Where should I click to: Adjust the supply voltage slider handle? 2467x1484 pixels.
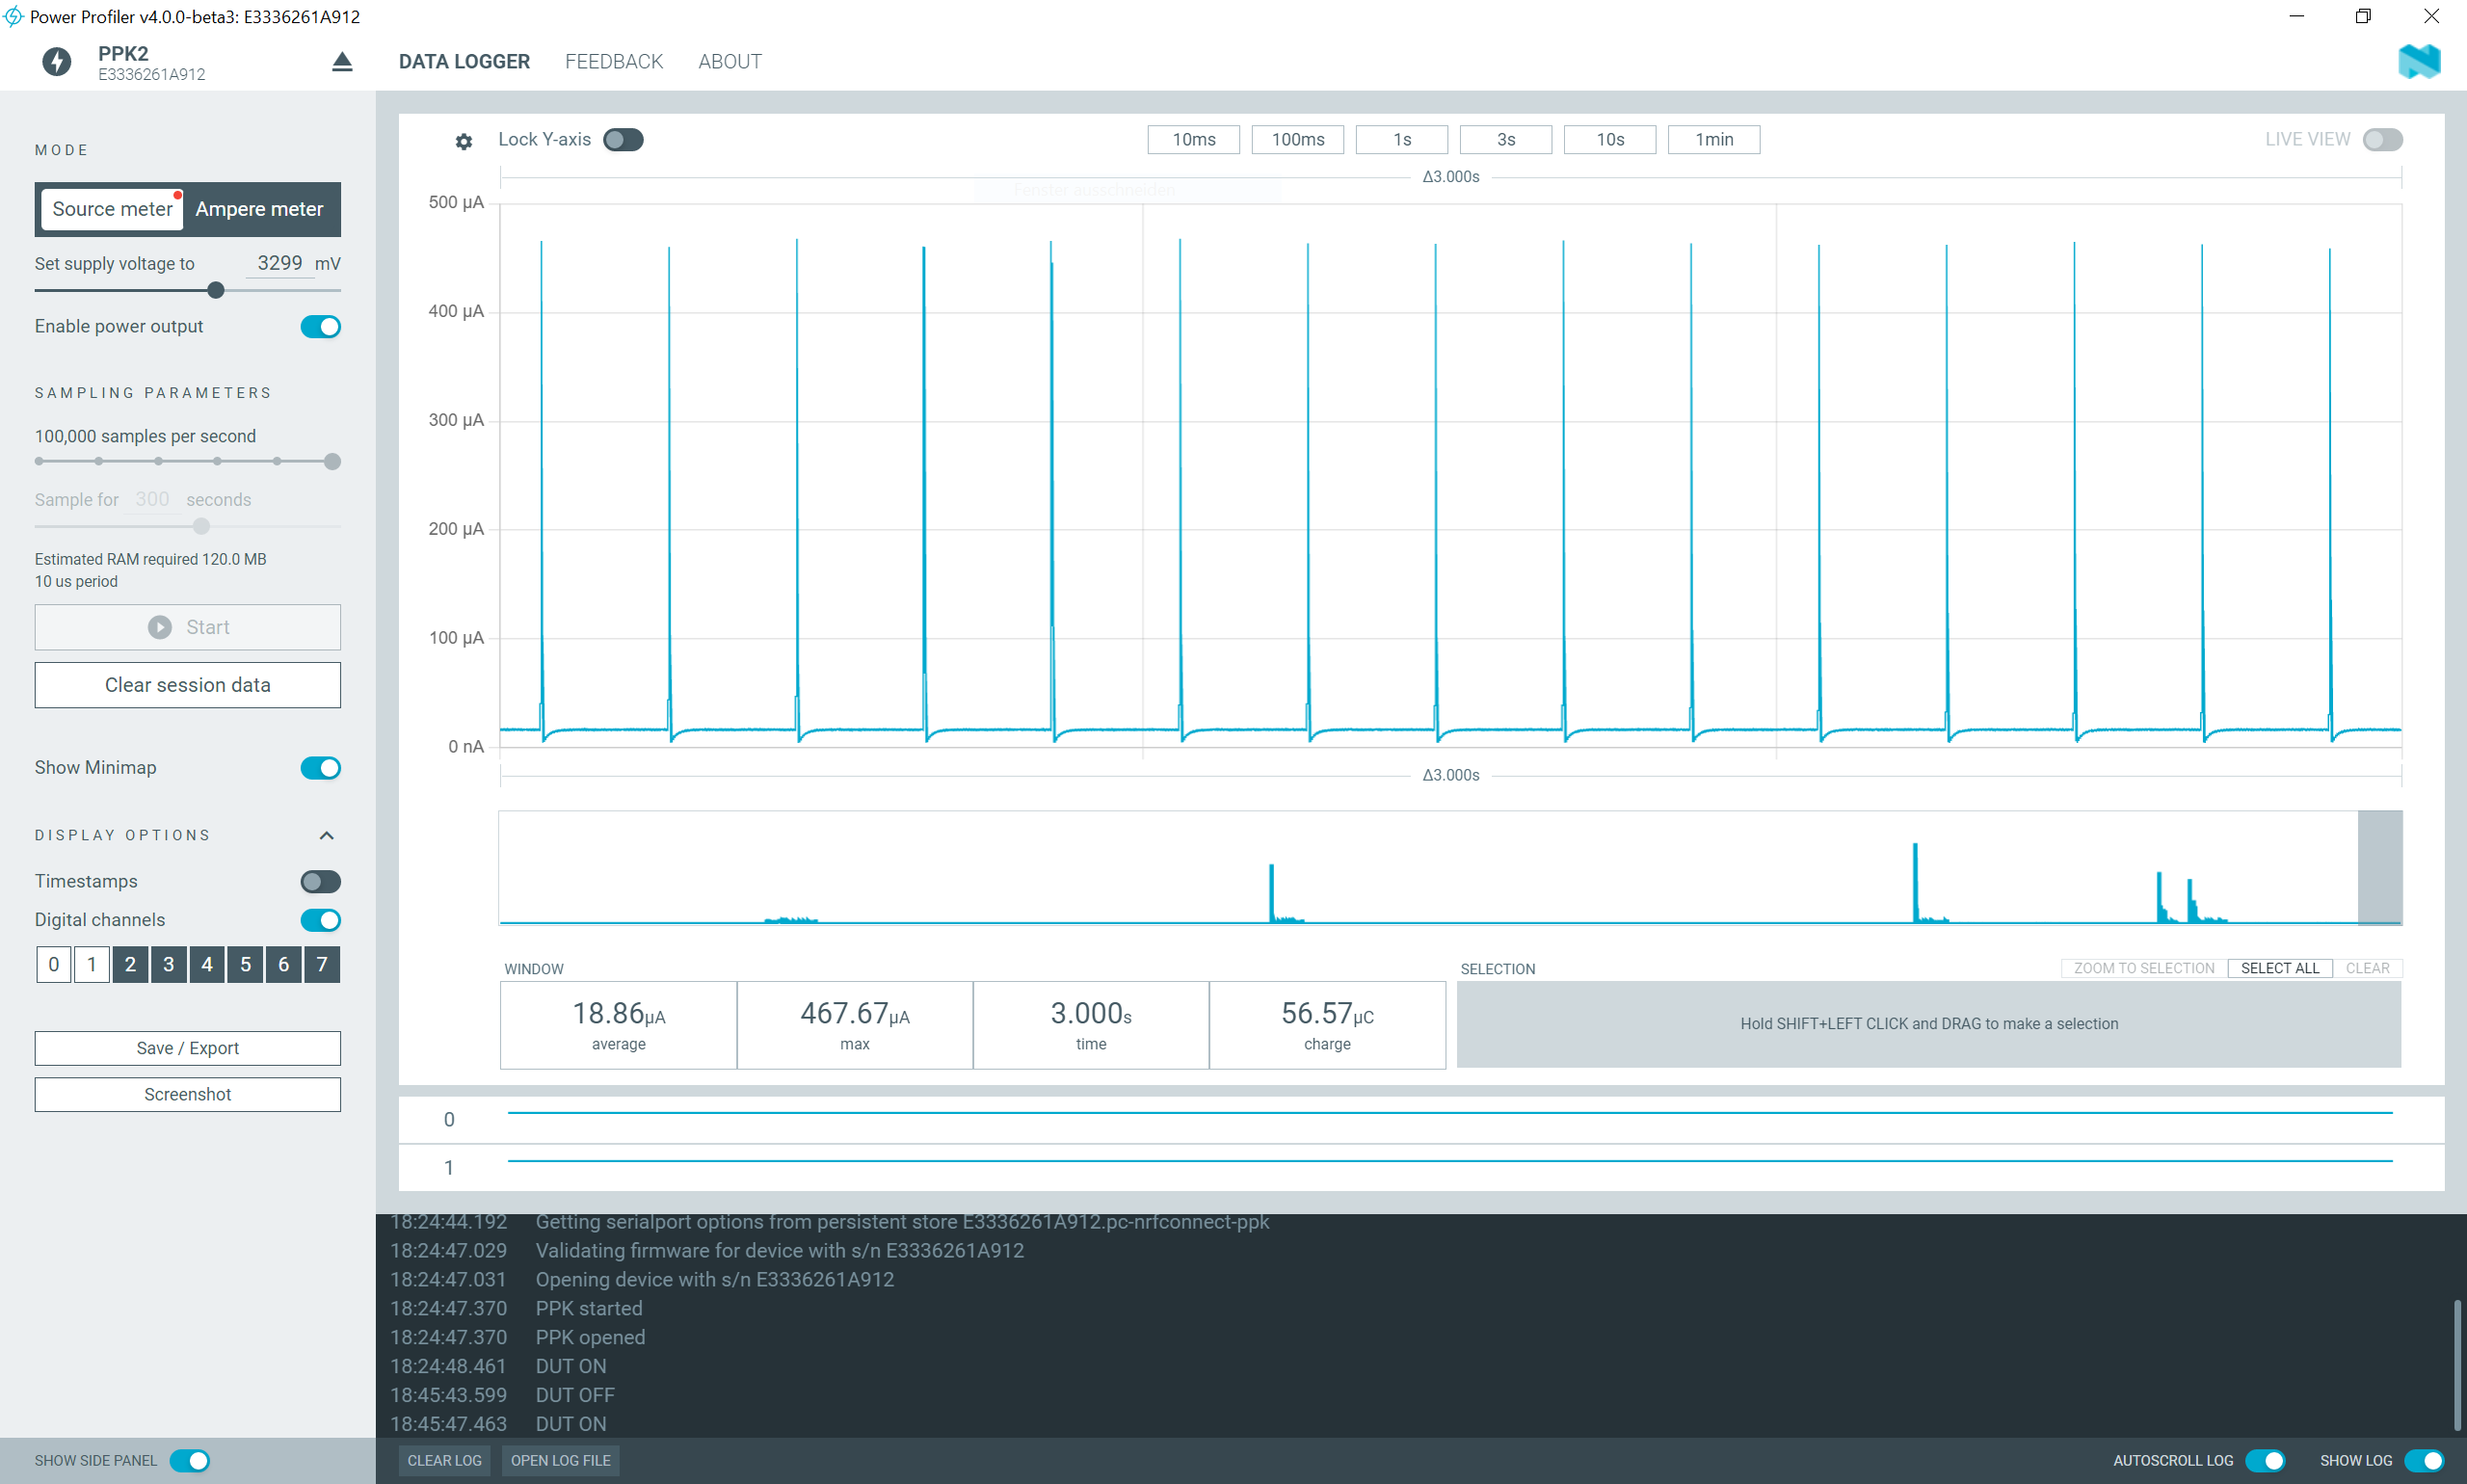pos(216,290)
